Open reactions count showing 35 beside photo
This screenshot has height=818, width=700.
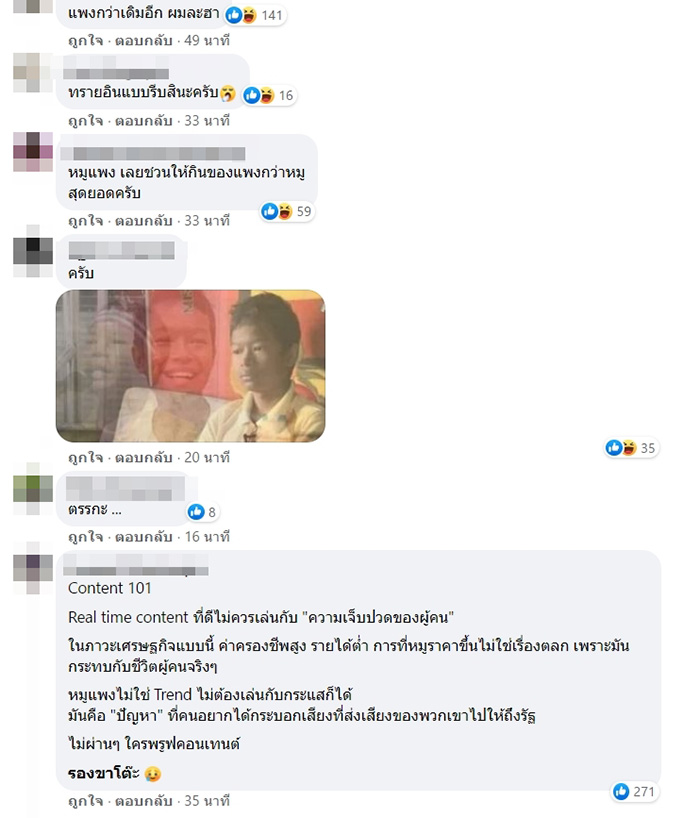click(631, 448)
